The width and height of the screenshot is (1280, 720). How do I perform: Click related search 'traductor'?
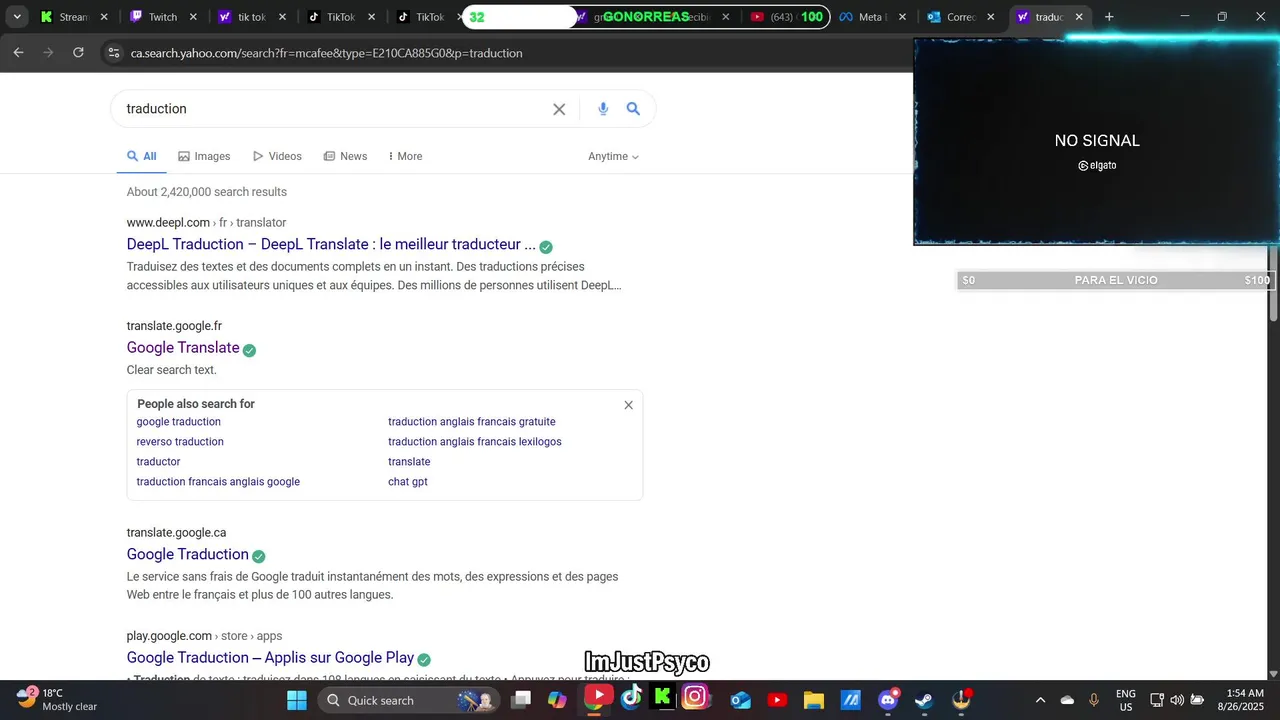pyautogui.click(x=159, y=462)
